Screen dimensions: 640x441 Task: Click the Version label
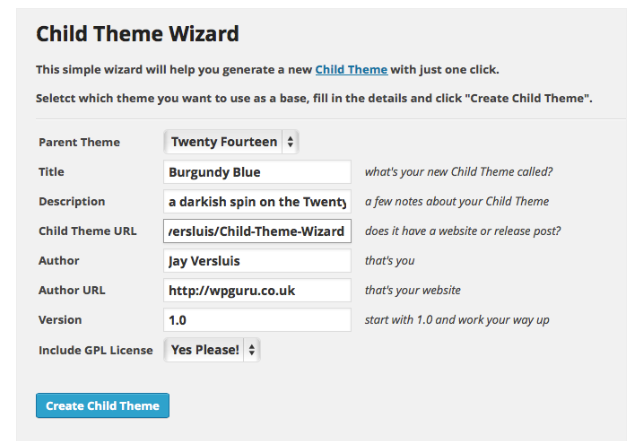click(61, 320)
